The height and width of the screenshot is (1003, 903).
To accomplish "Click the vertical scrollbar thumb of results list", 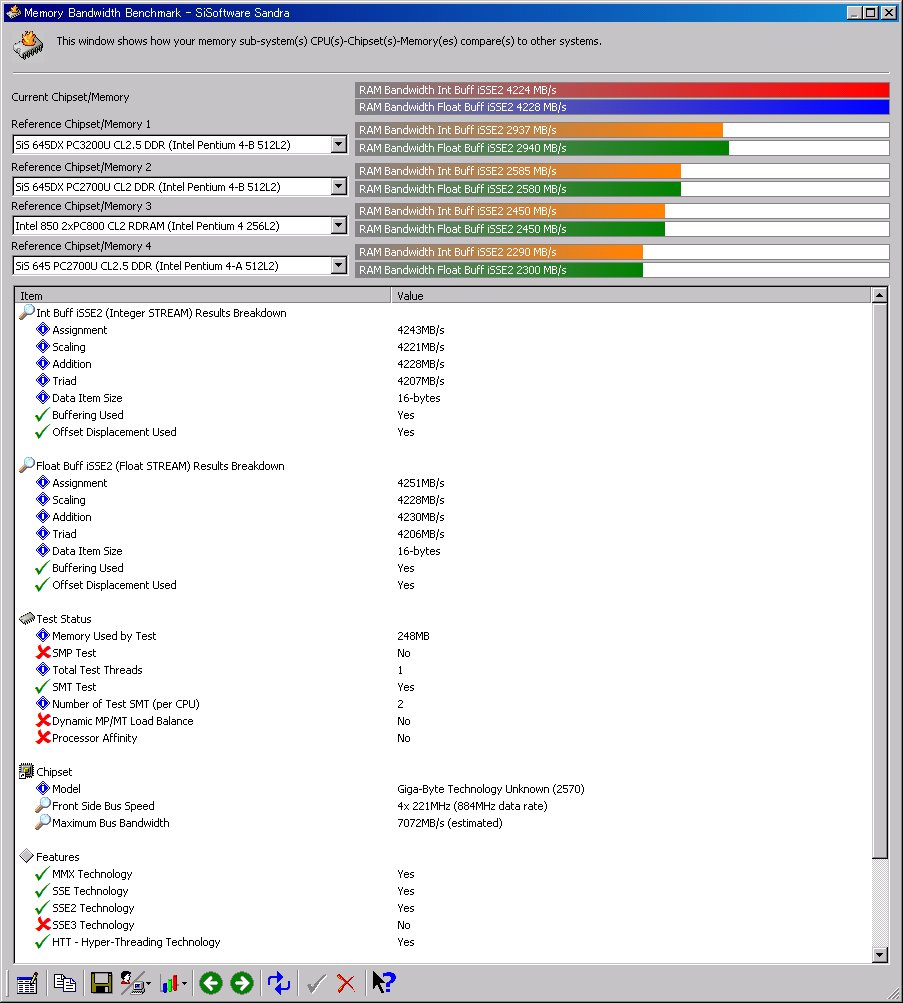I will coord(879,581).
